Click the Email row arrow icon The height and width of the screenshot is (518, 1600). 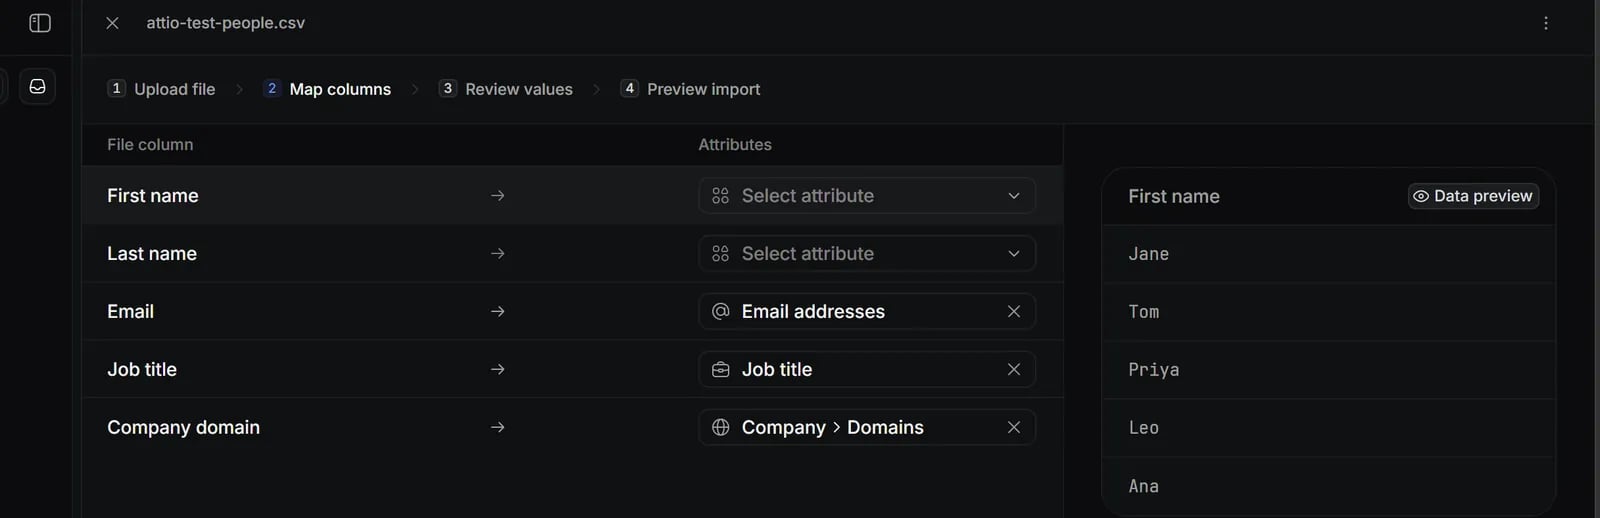click(x=498, y=312)
